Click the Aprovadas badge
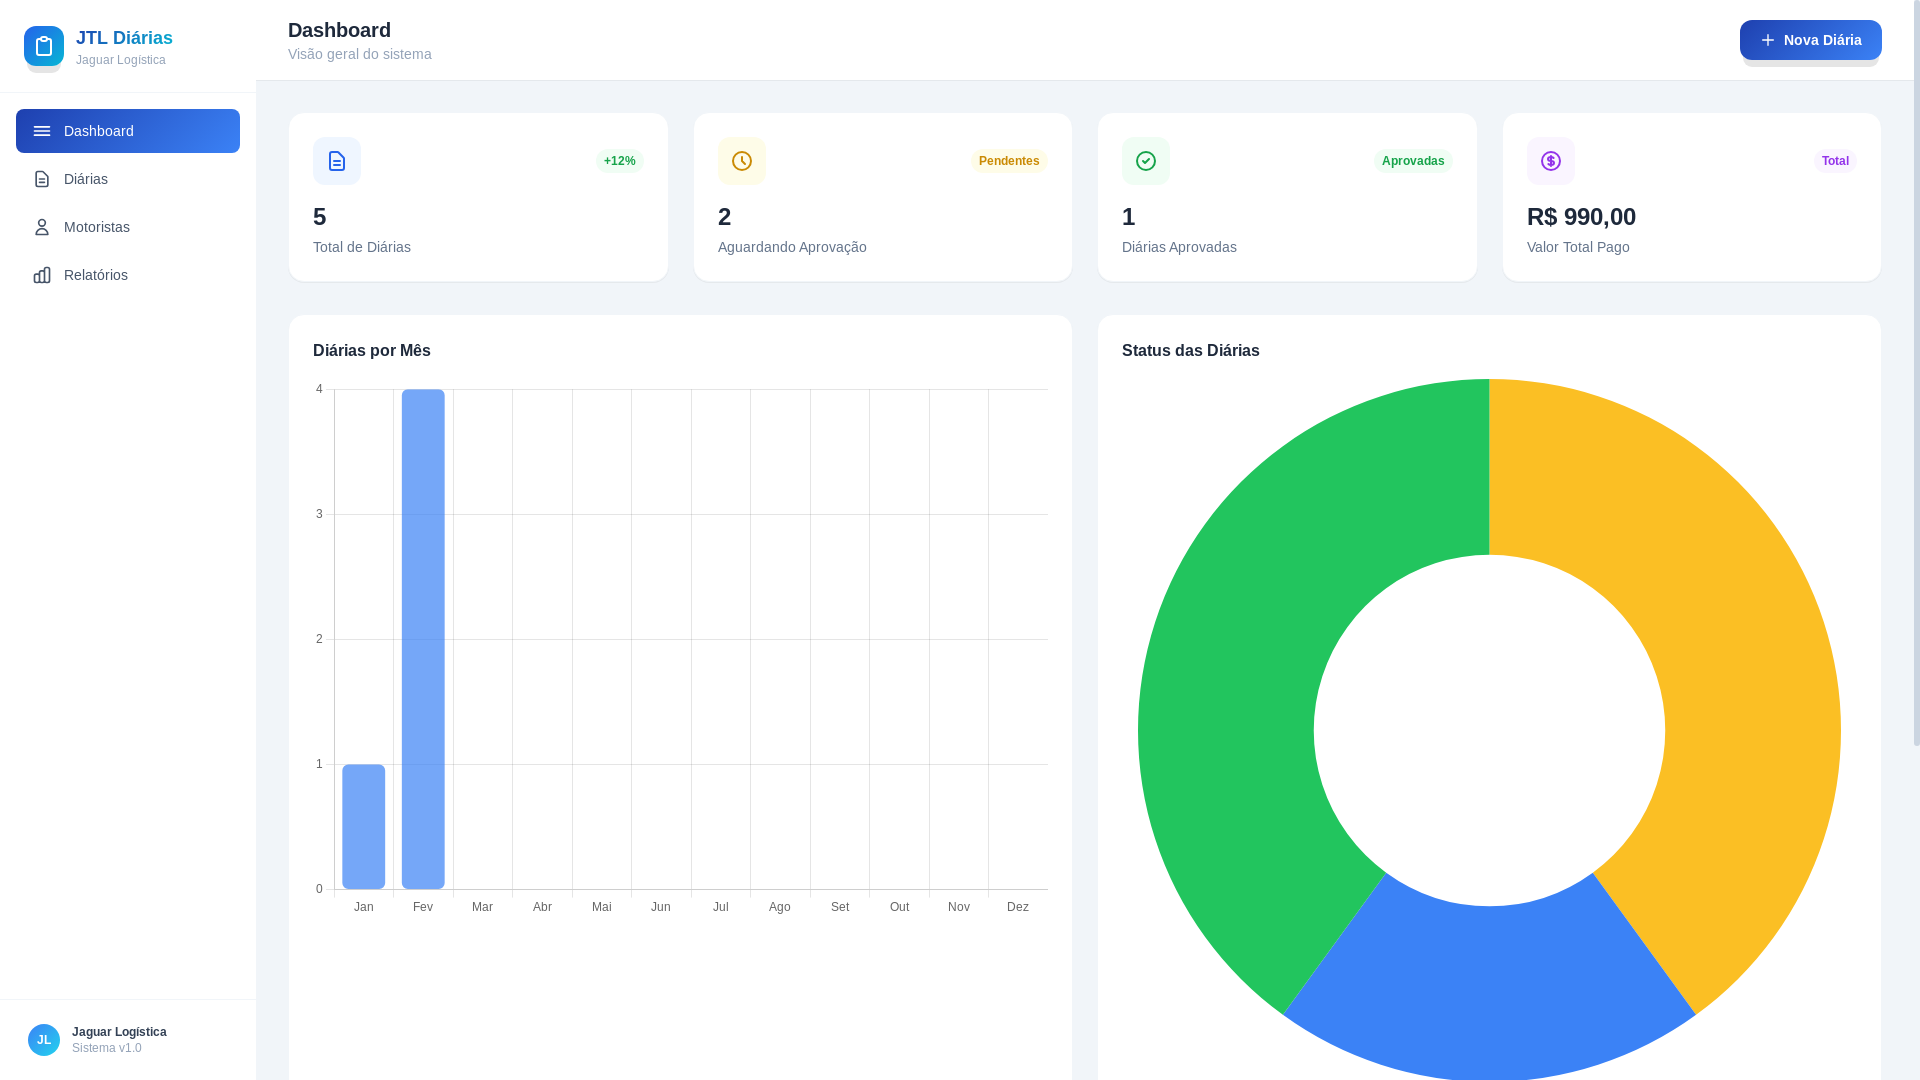 pos(1412,161)
